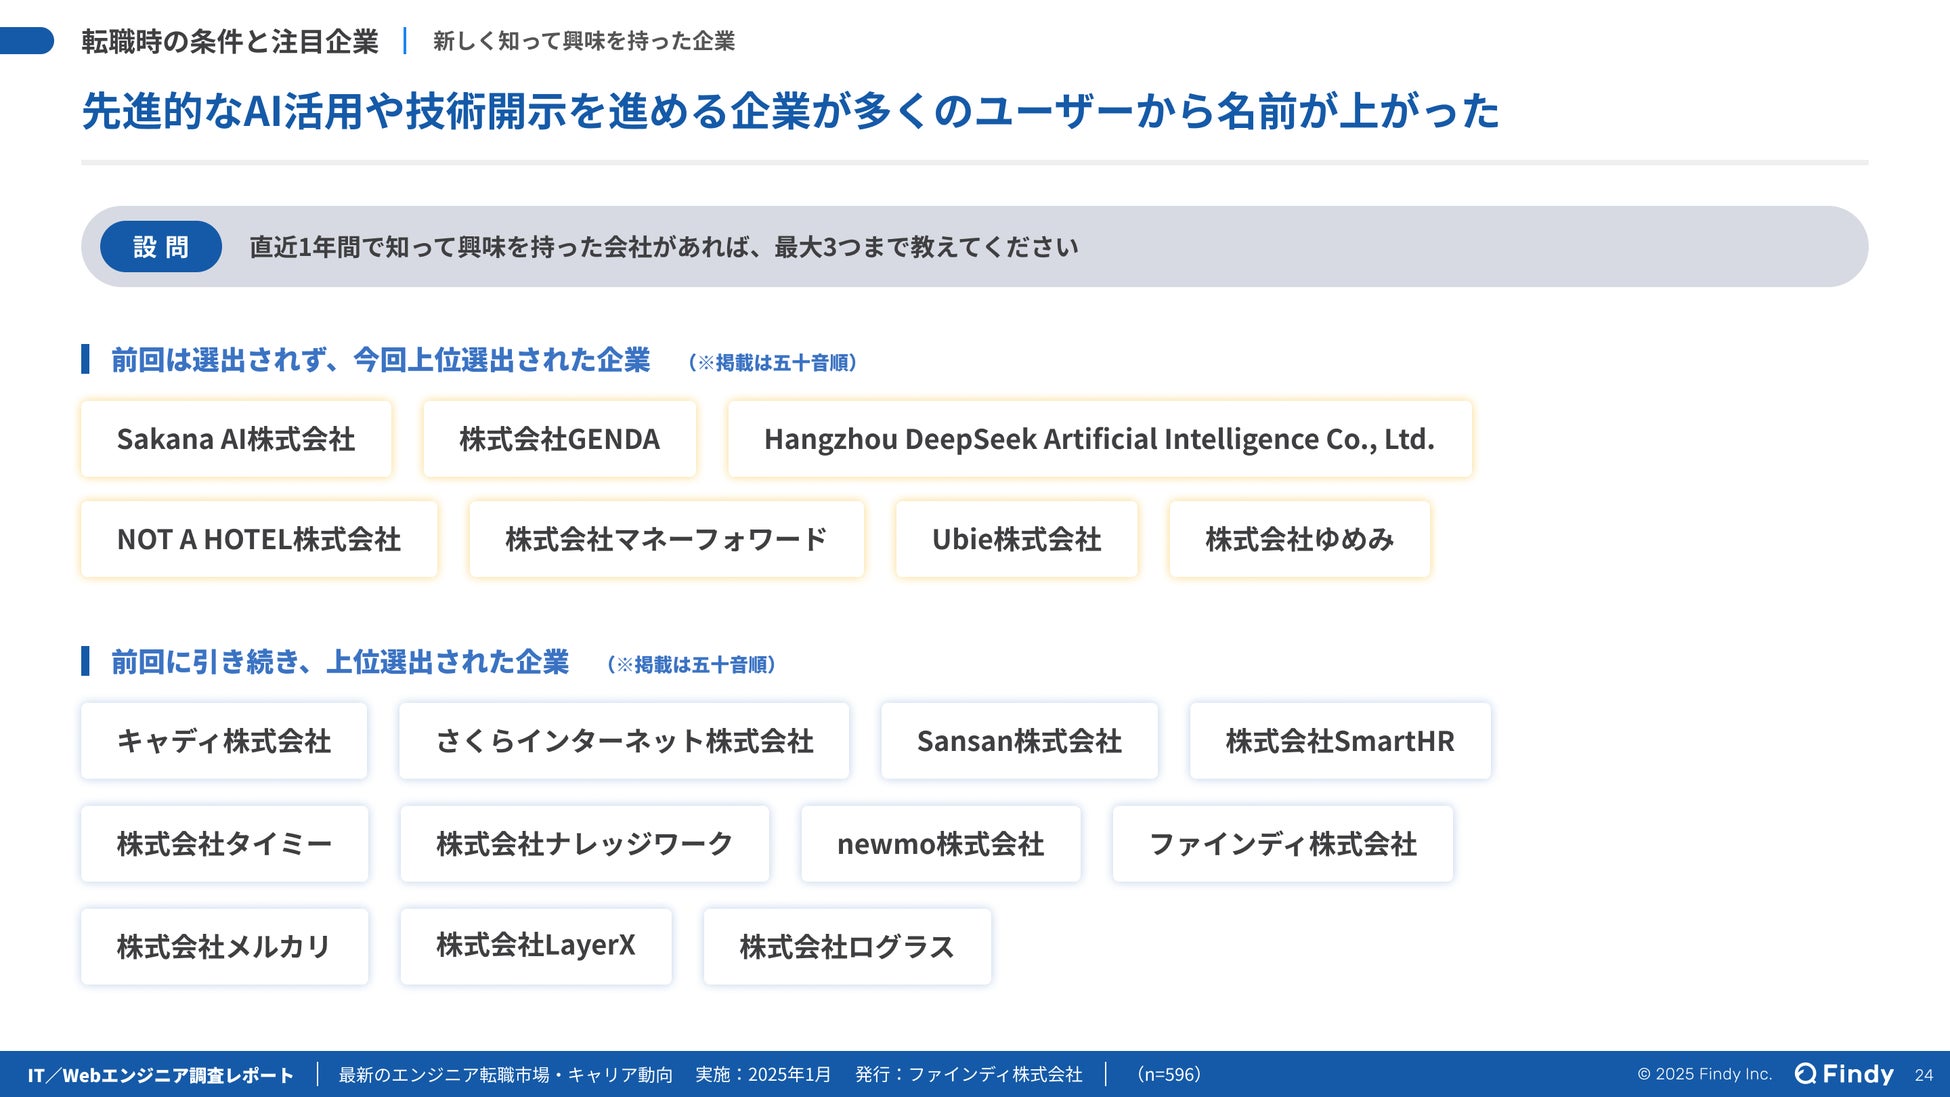The image size is (1950, 1097).
Task: Select the Sansan株式会社 card
Action: point(1019,741)
